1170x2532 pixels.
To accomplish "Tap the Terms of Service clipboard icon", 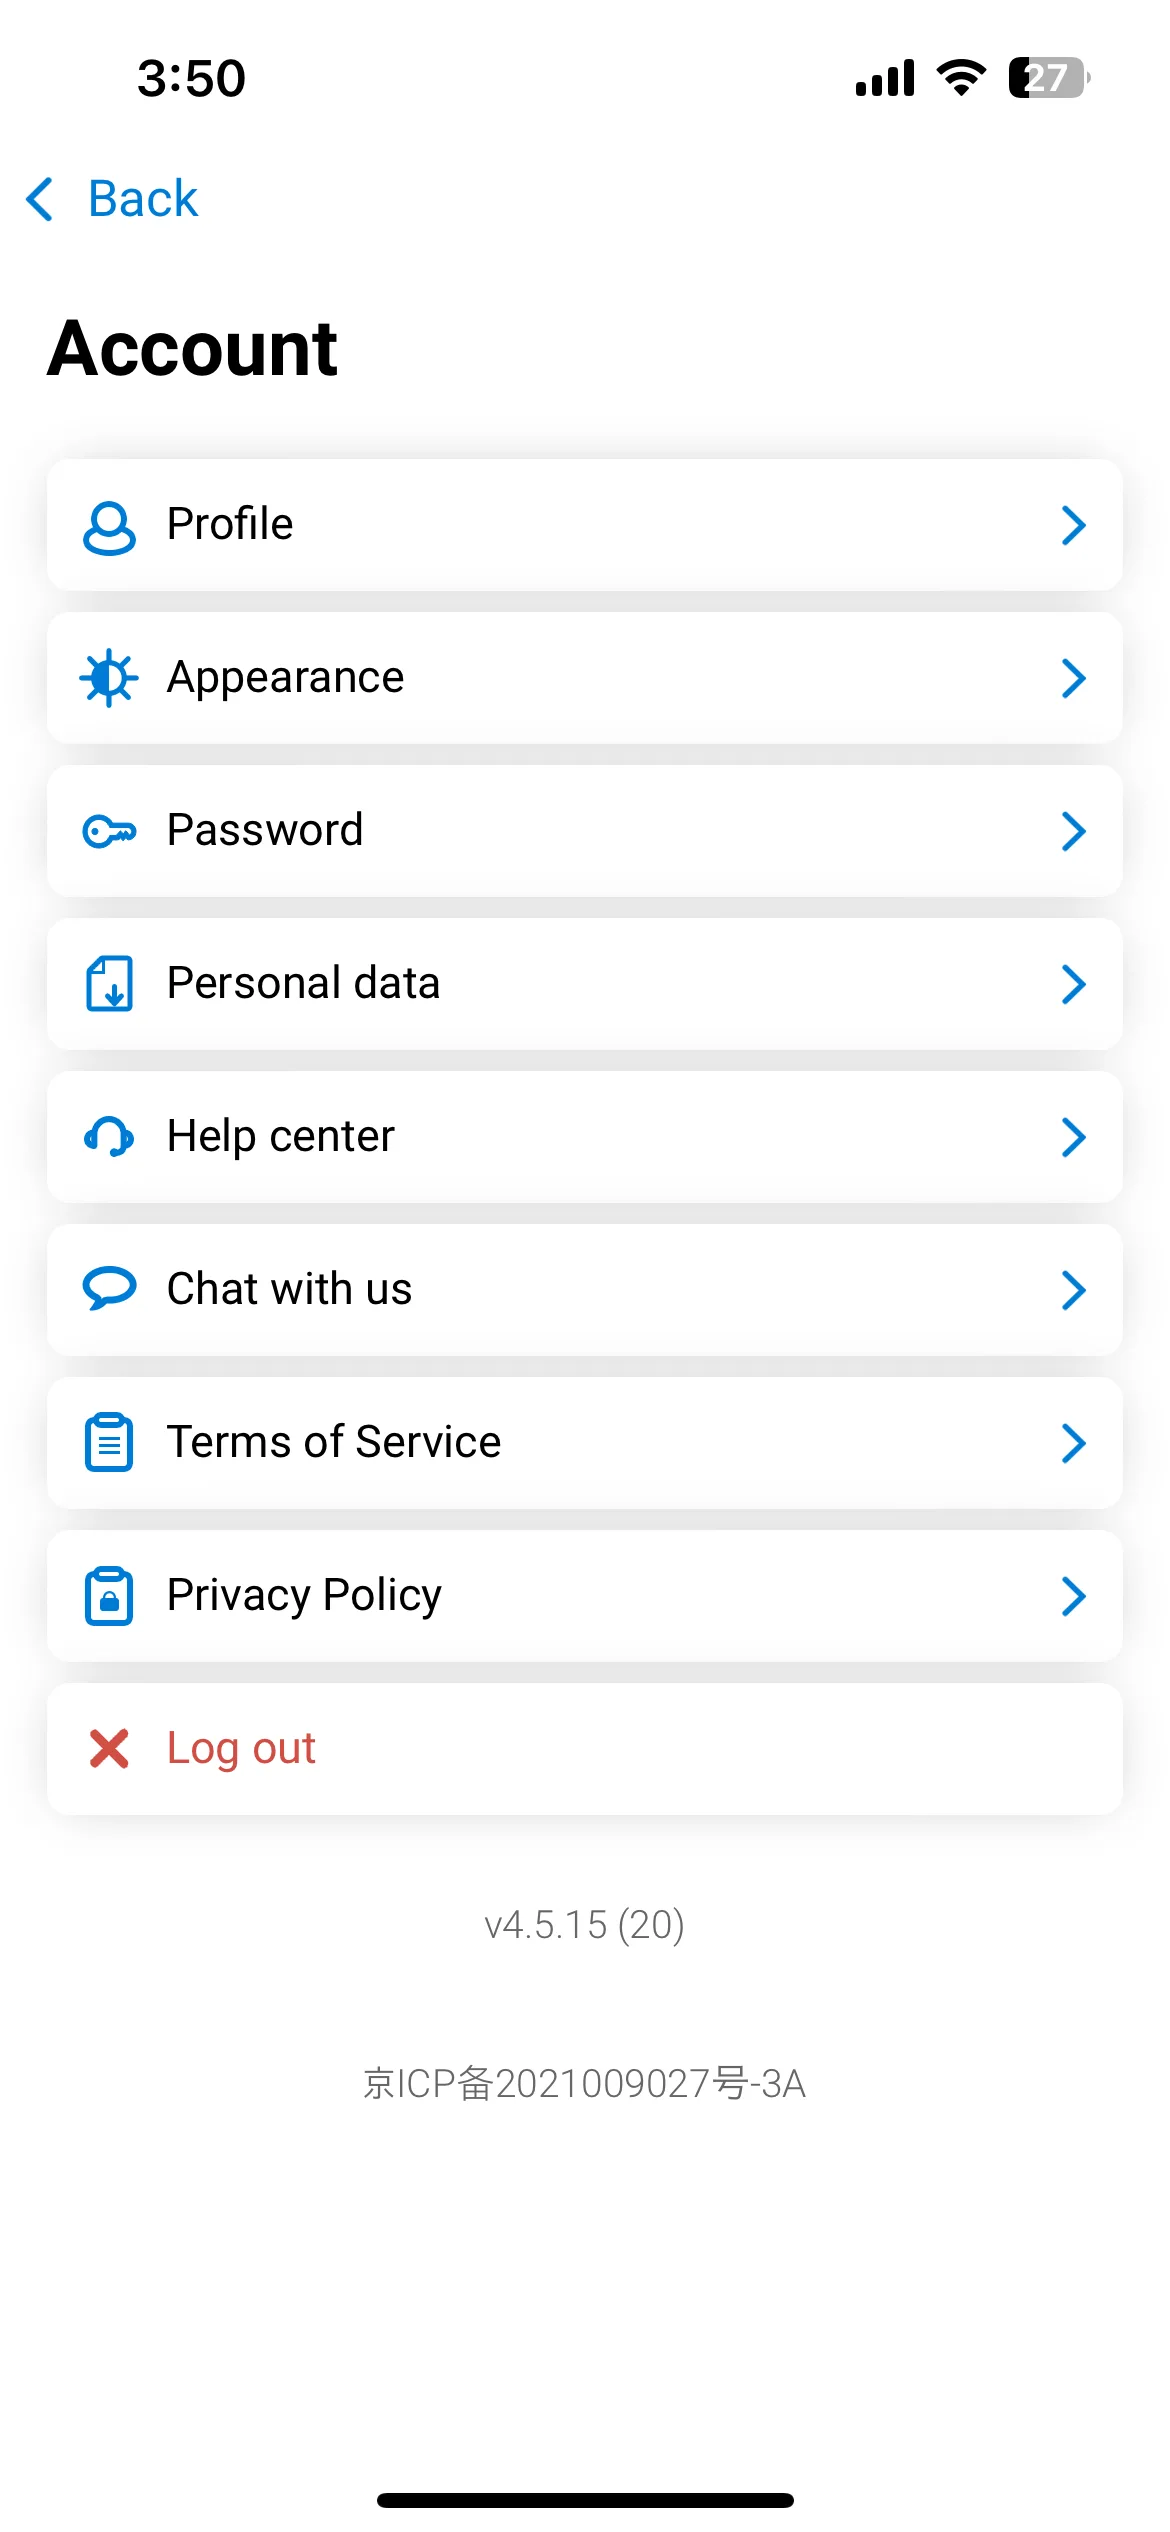I will pos(109,1442).
